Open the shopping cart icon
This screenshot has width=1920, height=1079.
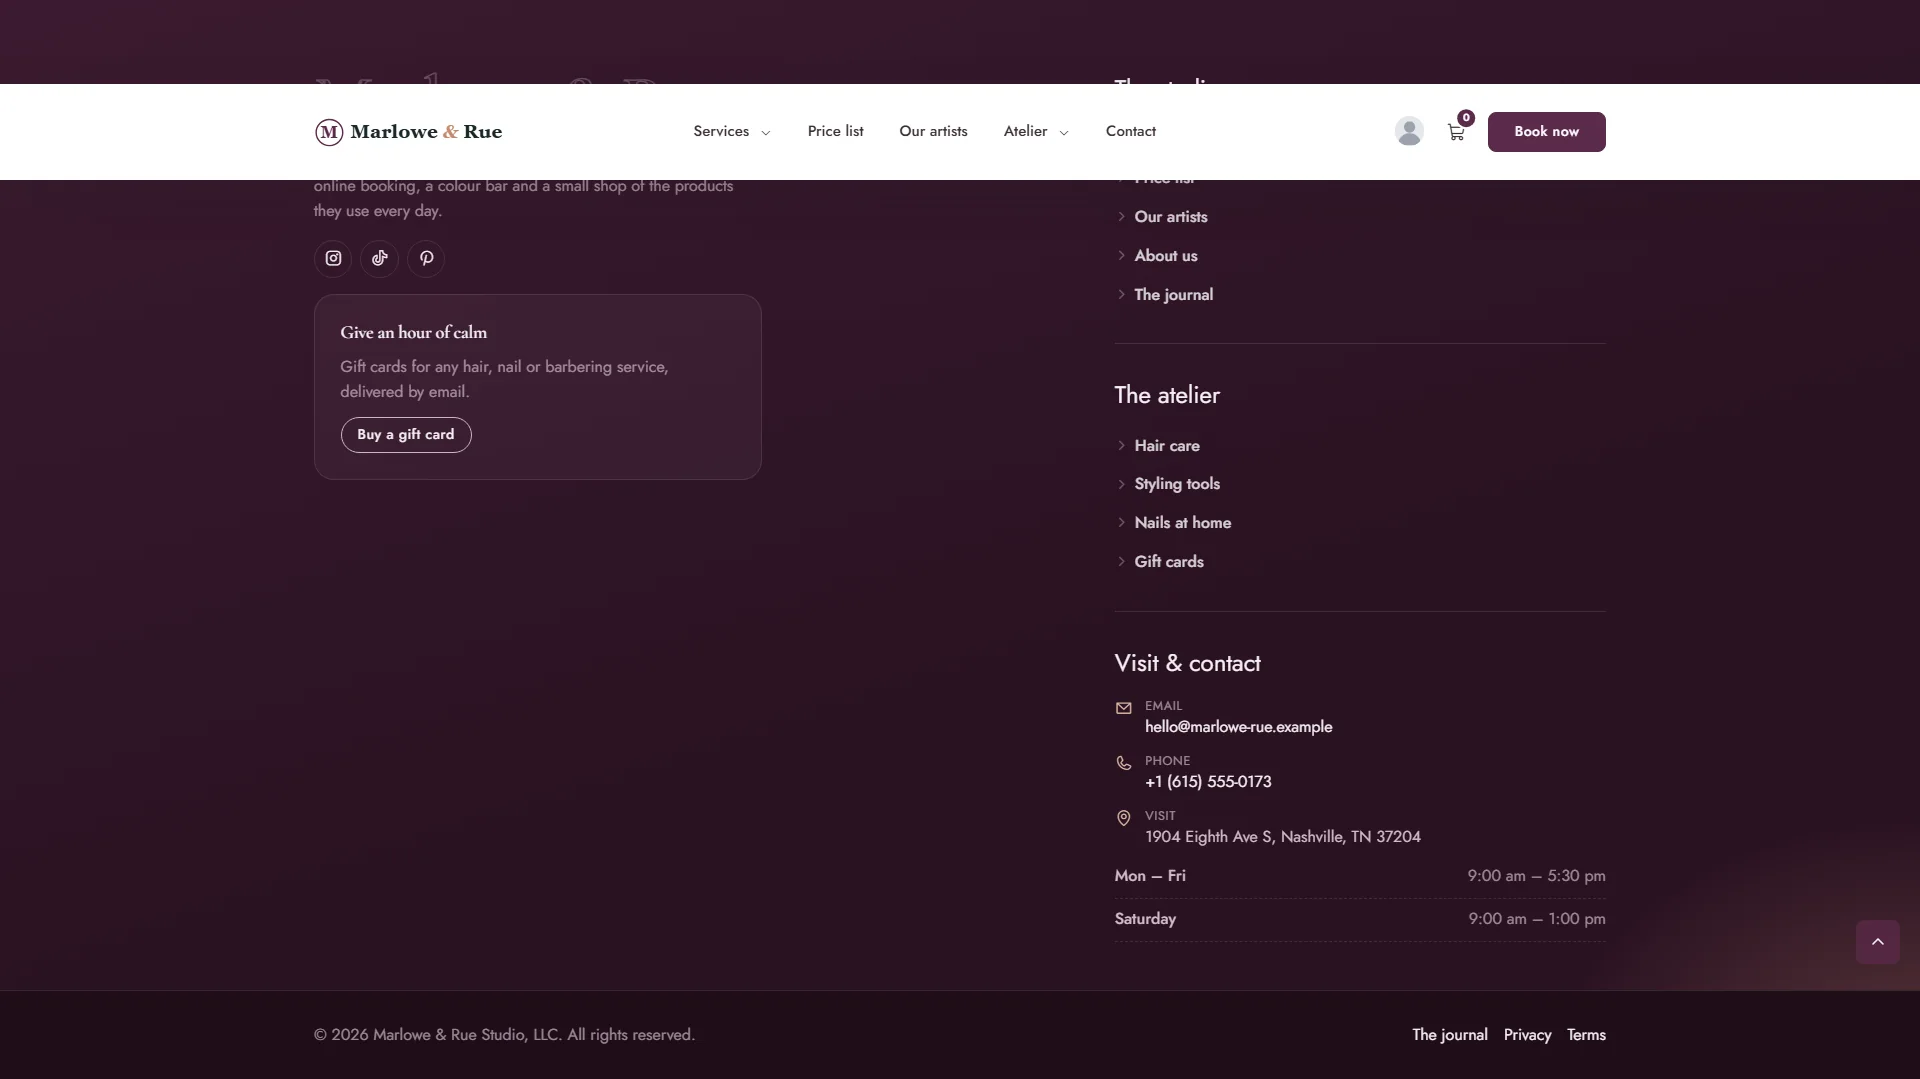click(1456, 132)
